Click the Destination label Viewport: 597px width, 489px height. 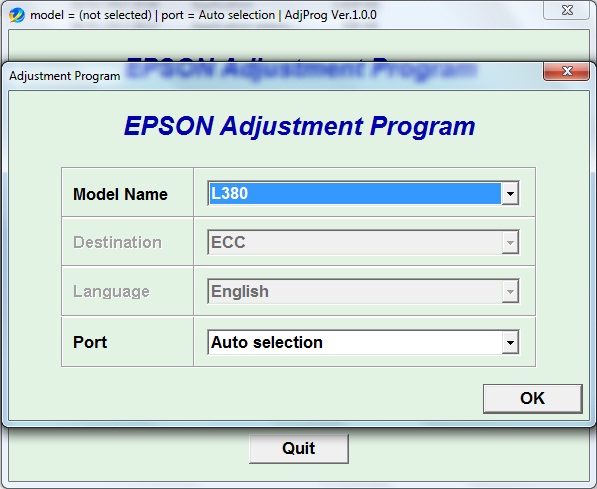coord(117,242)
